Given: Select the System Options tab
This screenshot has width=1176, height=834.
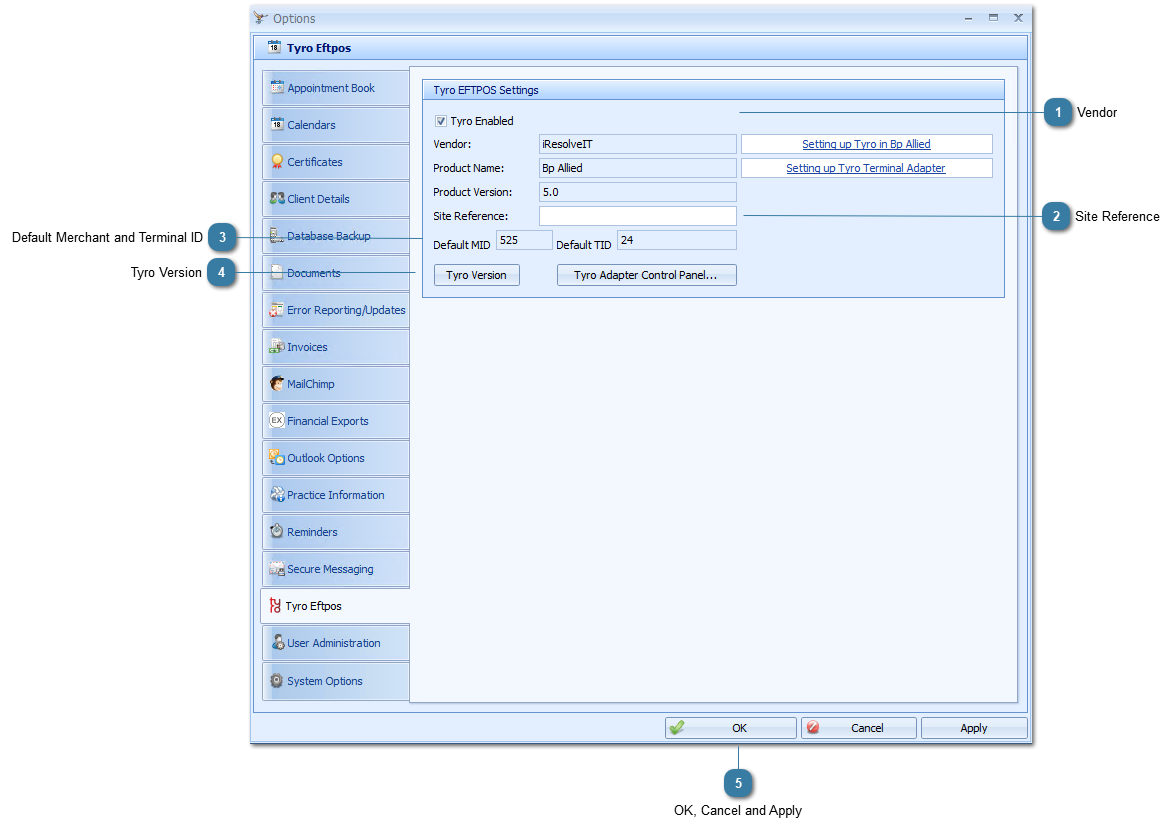Looking at the screenshot, I should point(335,681).
